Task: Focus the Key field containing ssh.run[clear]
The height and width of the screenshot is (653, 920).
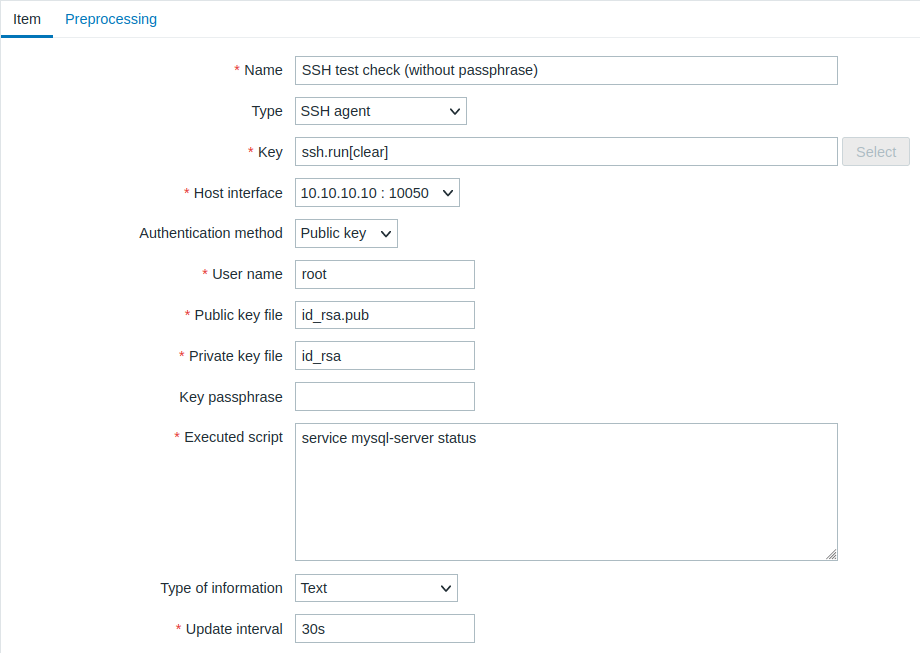Action: click(x=566, y=152)
